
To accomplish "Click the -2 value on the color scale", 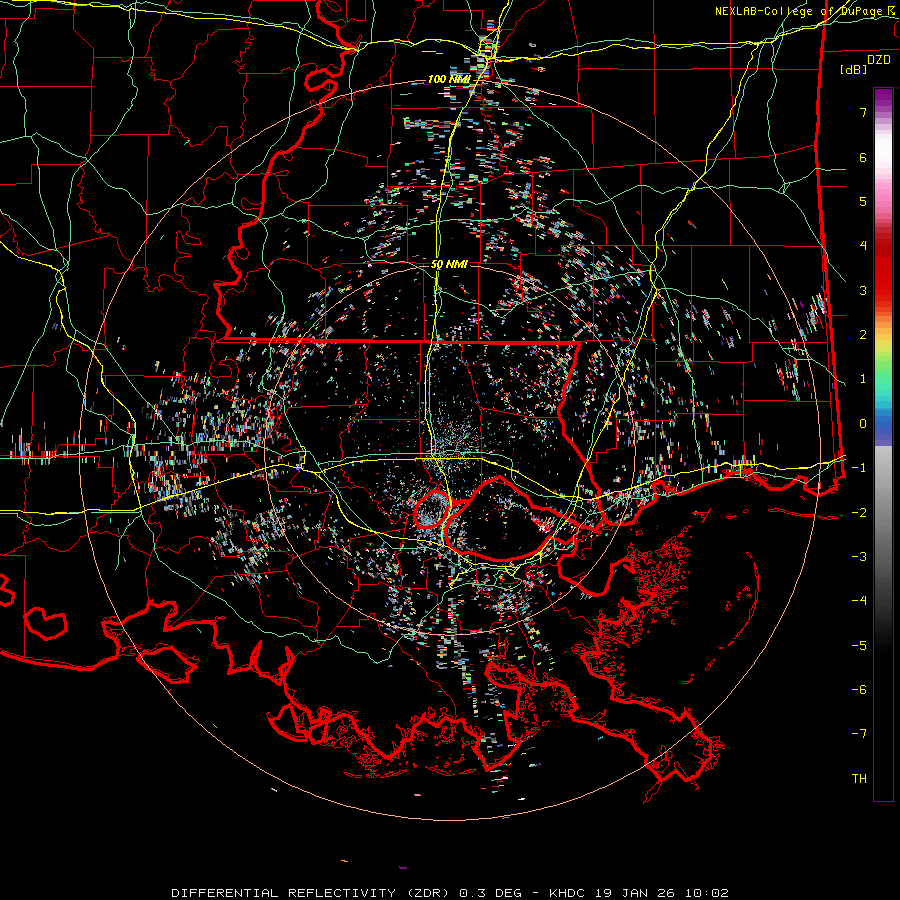I will coord(859,512).
